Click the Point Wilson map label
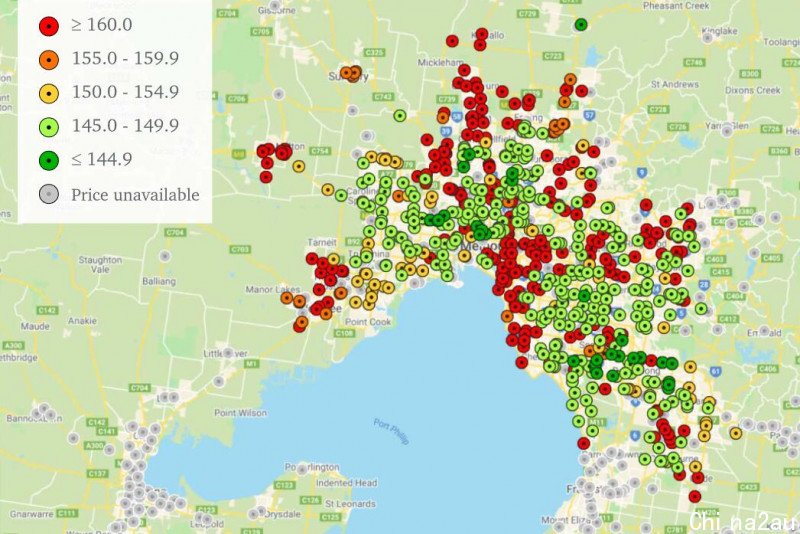Image resolution: width=800 pixels, height=534 pixels. 240,413
